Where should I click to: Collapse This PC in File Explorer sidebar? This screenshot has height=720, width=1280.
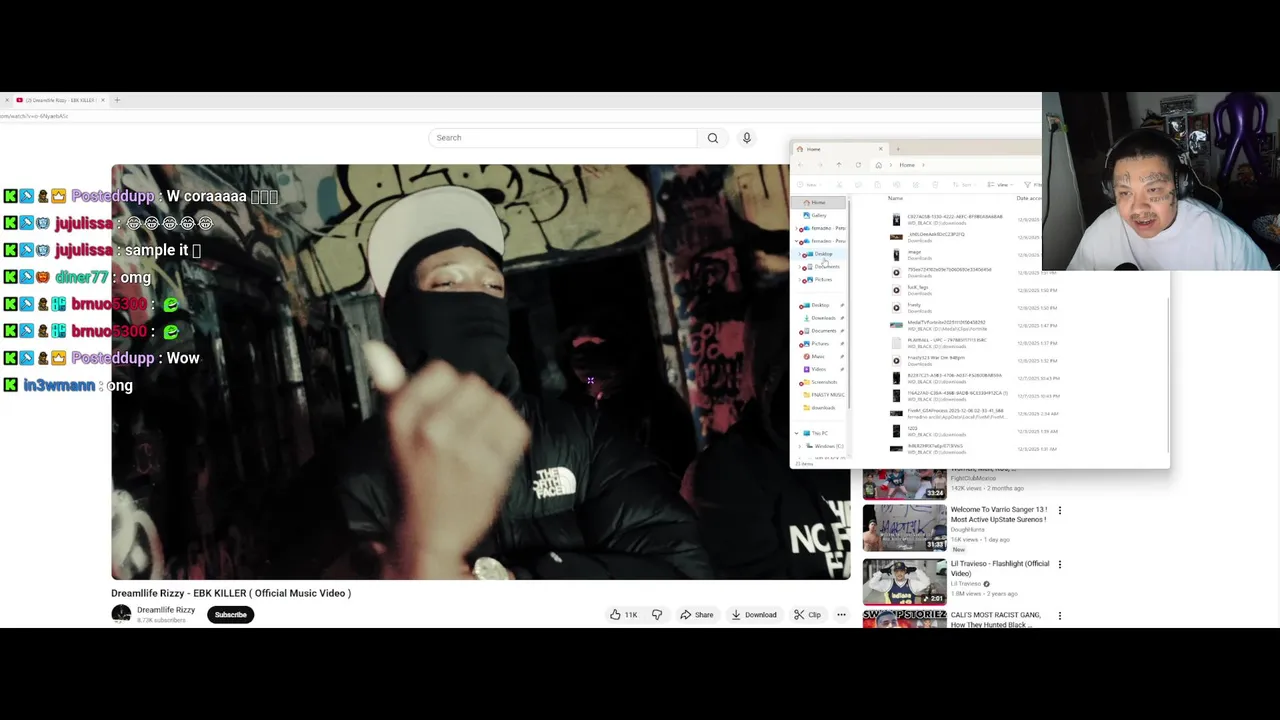pos(797,433)
